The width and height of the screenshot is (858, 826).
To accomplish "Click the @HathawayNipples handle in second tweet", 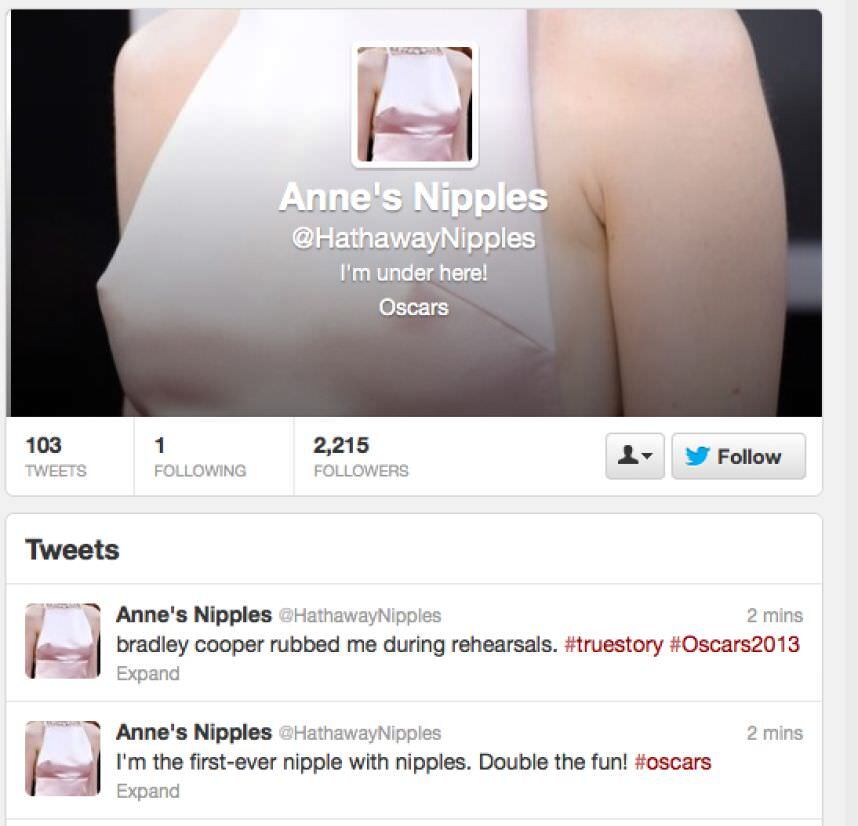I will point(360,733).
